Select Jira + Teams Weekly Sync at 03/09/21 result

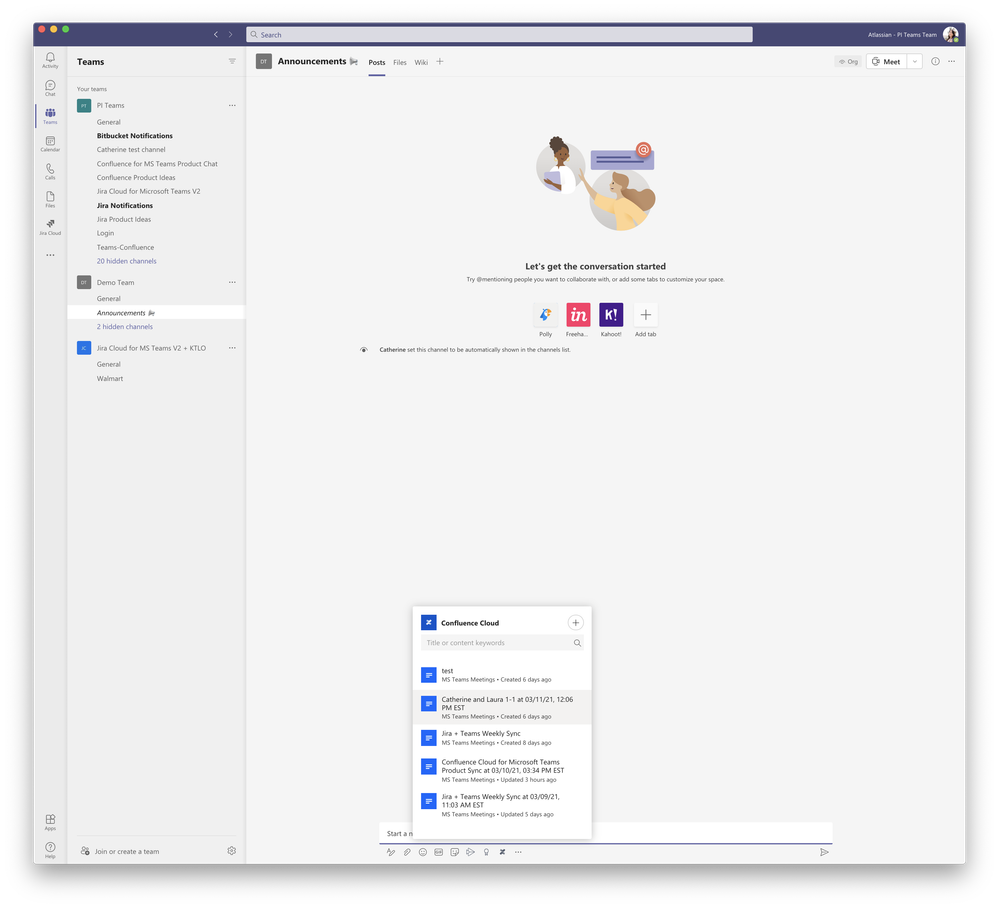502,805
